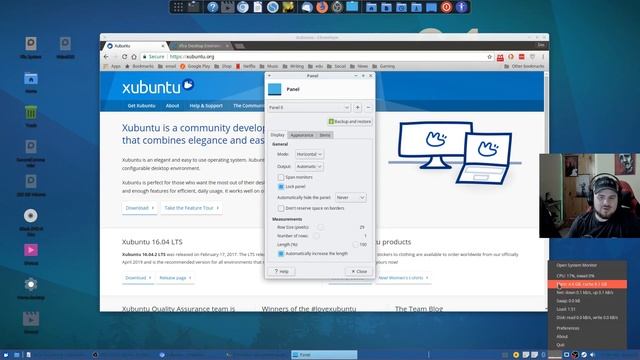640x360 pixels.
Task: Click the Release page link
Action: [175, 278]
